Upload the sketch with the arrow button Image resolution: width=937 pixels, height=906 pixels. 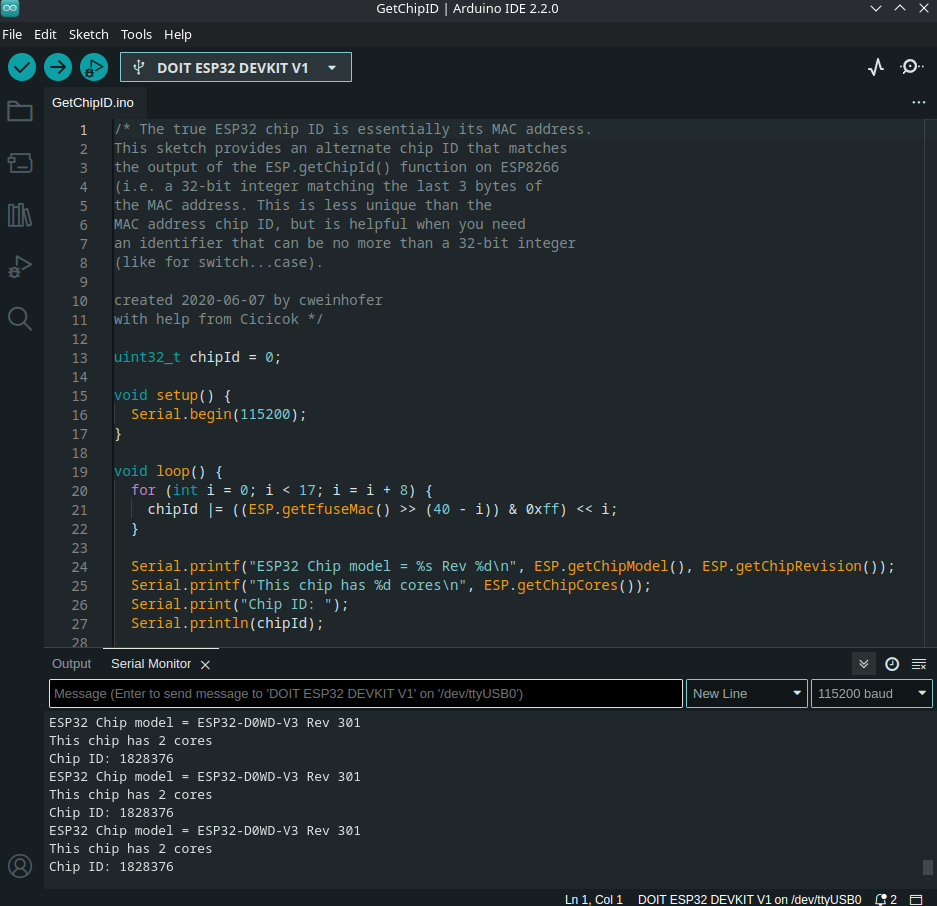click(58, 67)
